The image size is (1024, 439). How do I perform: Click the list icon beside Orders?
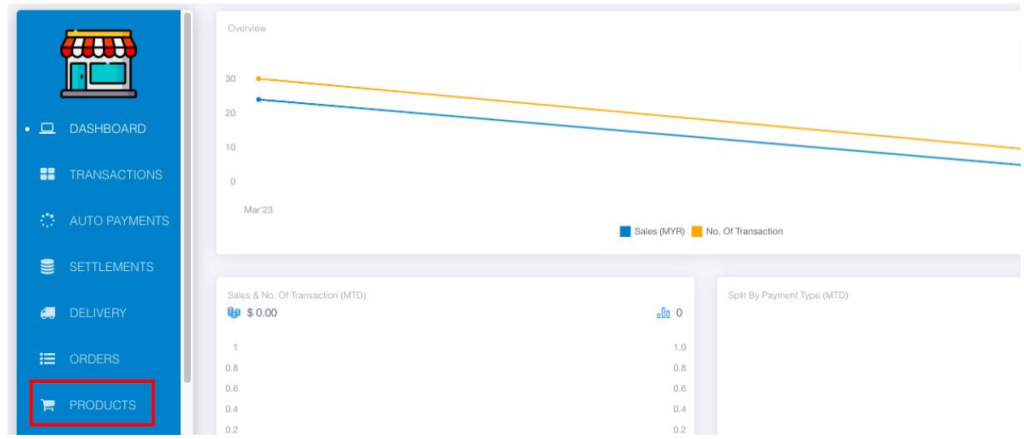click(47, 359)
